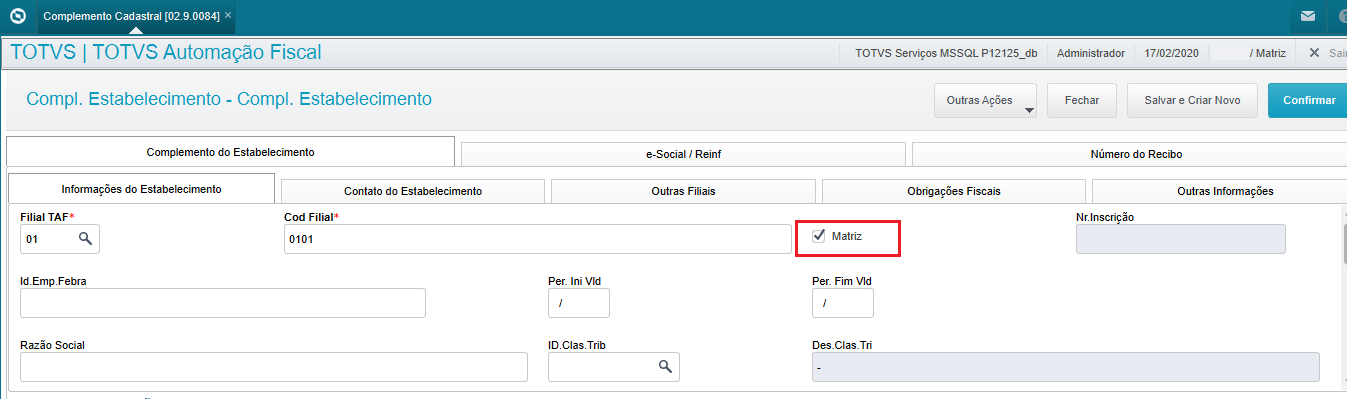Open the mail envelope icon
This screenshot has height=401, width=1365.
(1307, 16)
